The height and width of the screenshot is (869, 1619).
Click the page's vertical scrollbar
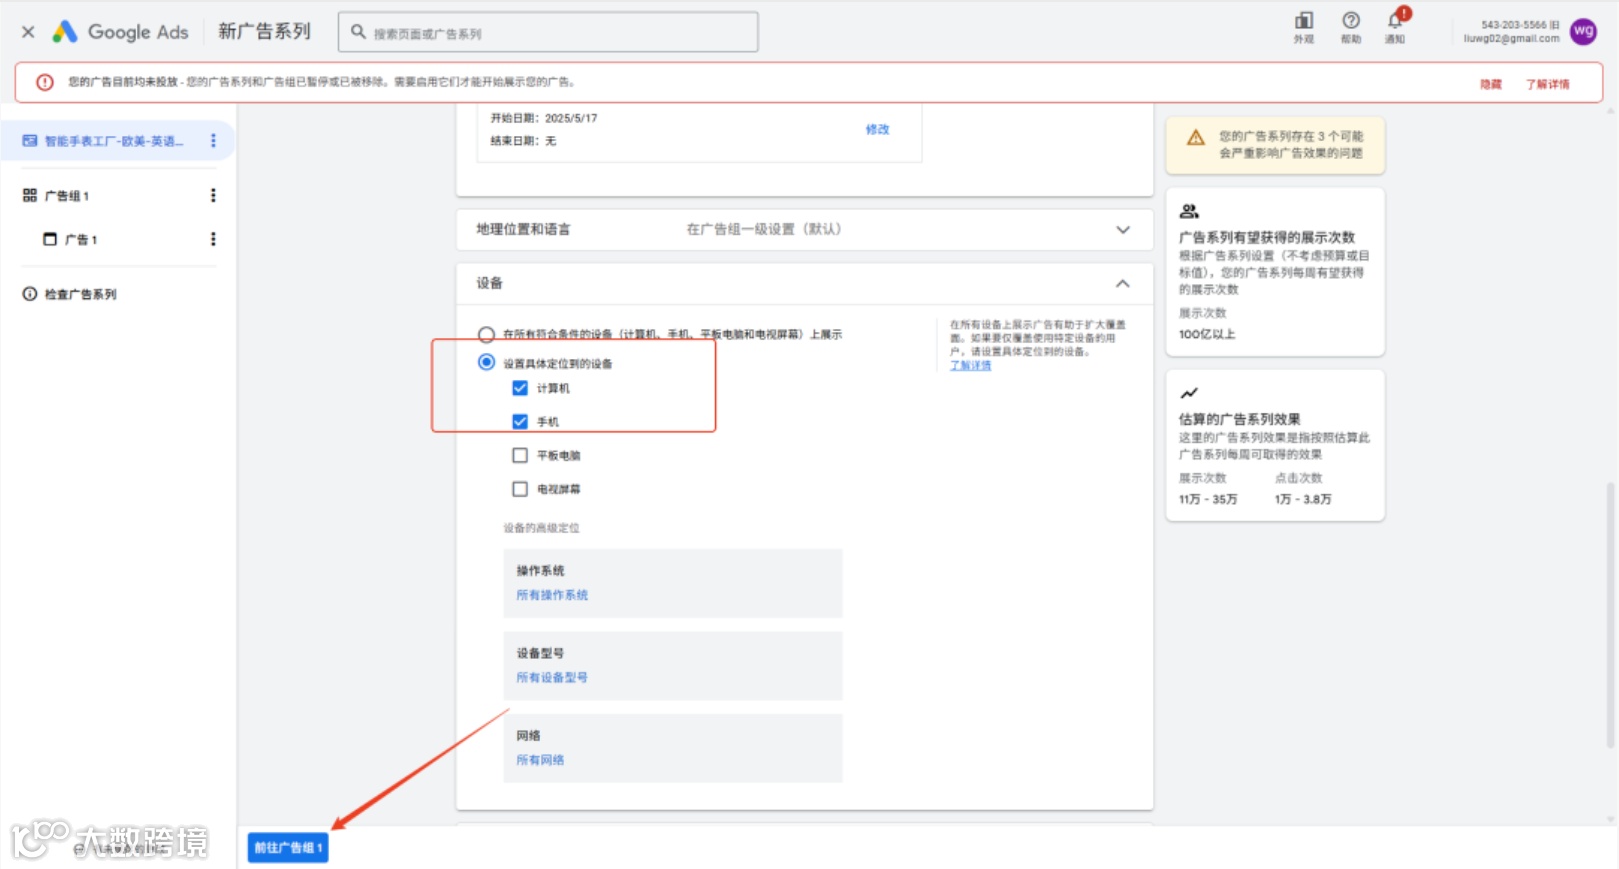[x=1610, y=614]
